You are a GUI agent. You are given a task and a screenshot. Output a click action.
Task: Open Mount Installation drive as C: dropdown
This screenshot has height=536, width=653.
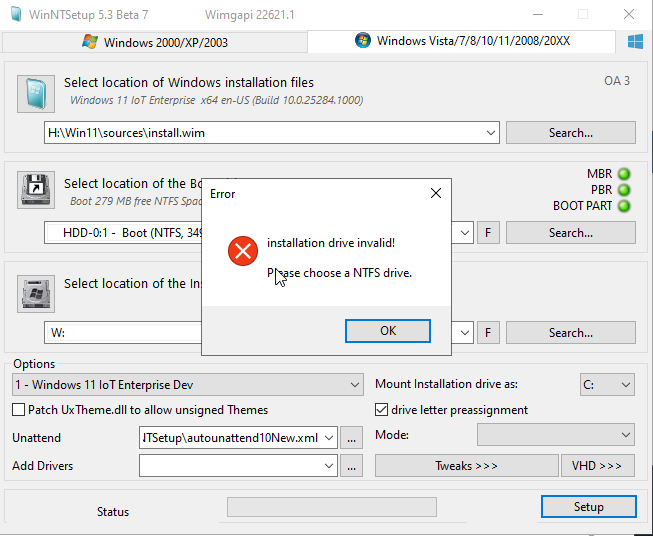point(607,385)
